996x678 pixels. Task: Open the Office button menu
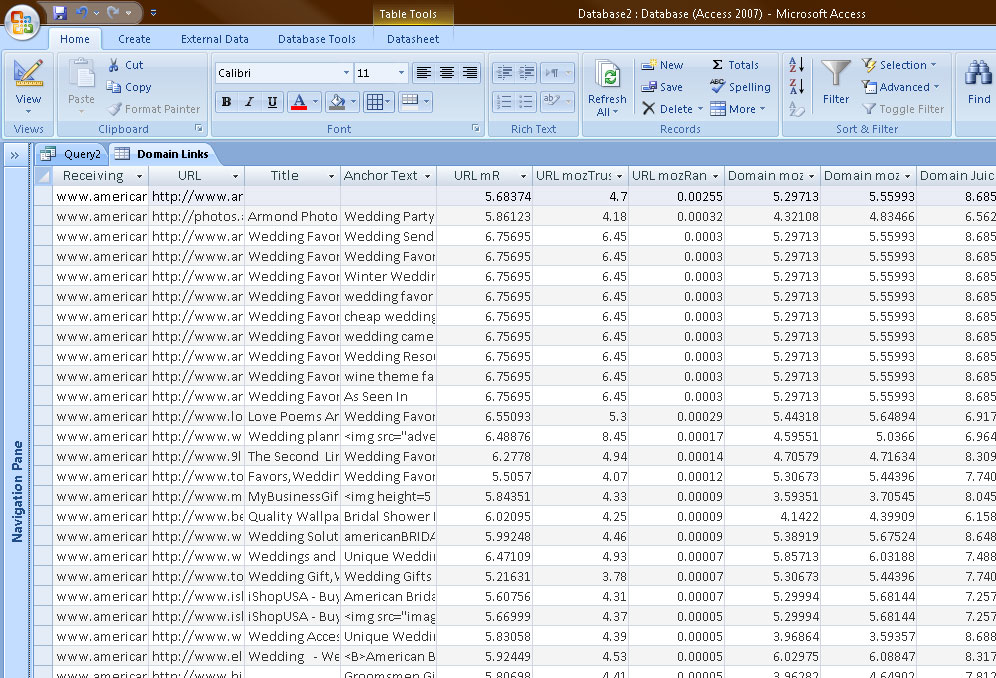pos(22,22)
